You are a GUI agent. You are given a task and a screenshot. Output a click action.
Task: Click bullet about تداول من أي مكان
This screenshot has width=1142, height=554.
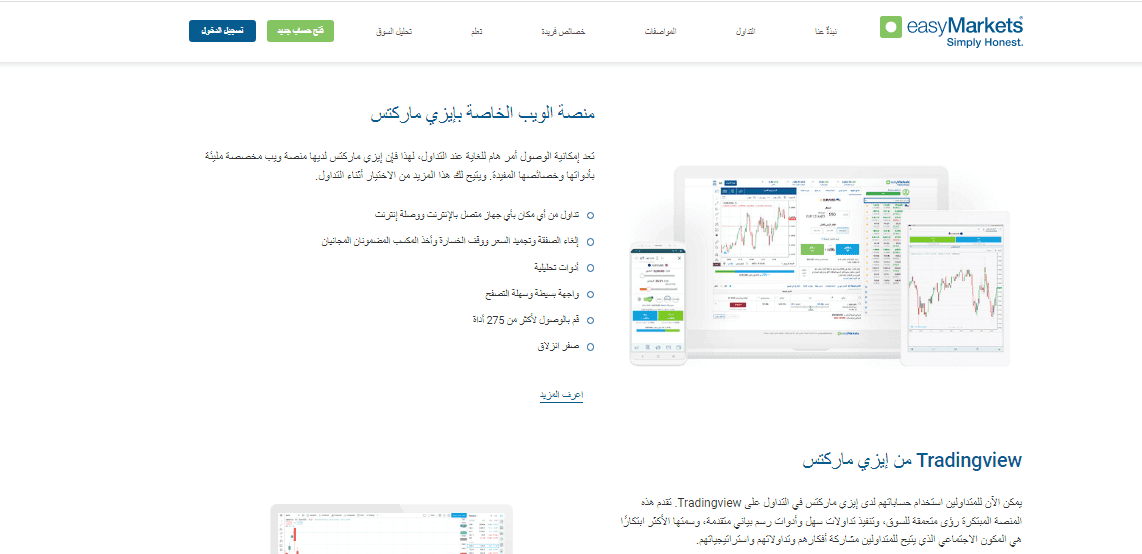pyautogui.click(x=476, y=215)
